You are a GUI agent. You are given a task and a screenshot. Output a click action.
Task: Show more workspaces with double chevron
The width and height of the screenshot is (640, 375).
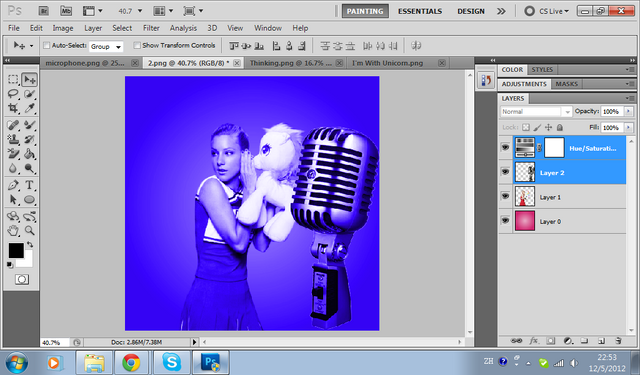(501, 11)
